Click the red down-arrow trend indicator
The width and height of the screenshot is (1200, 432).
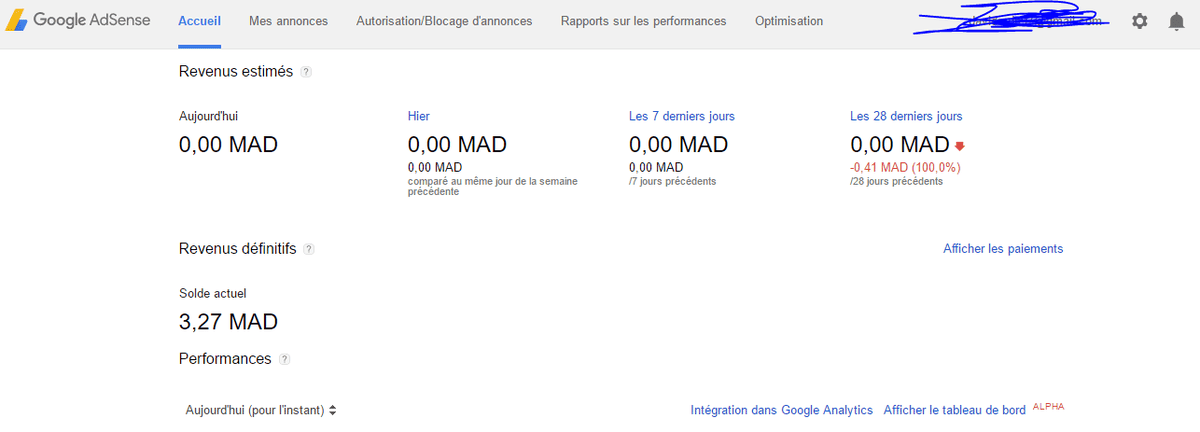(x=960, y=145)
